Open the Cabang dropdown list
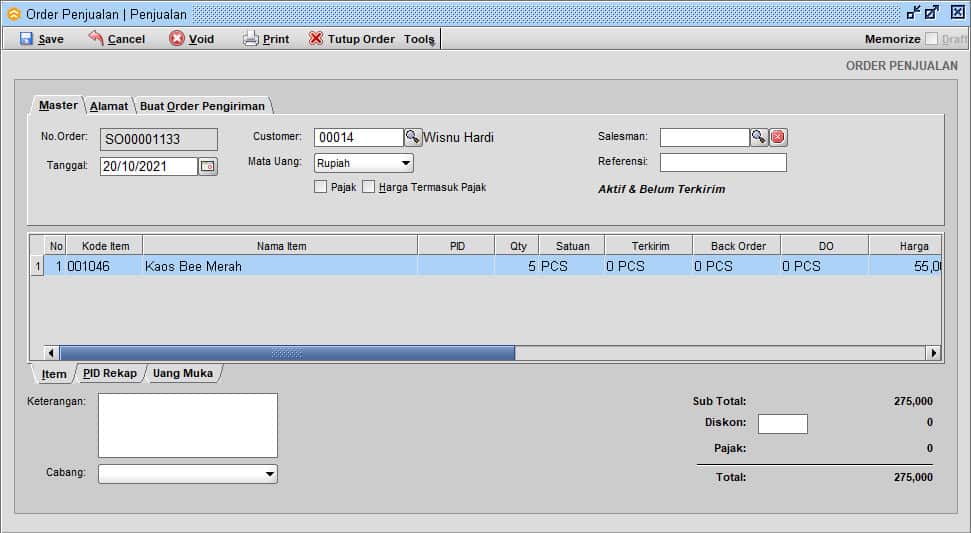The image size is (971, 533). coord(269,474)
